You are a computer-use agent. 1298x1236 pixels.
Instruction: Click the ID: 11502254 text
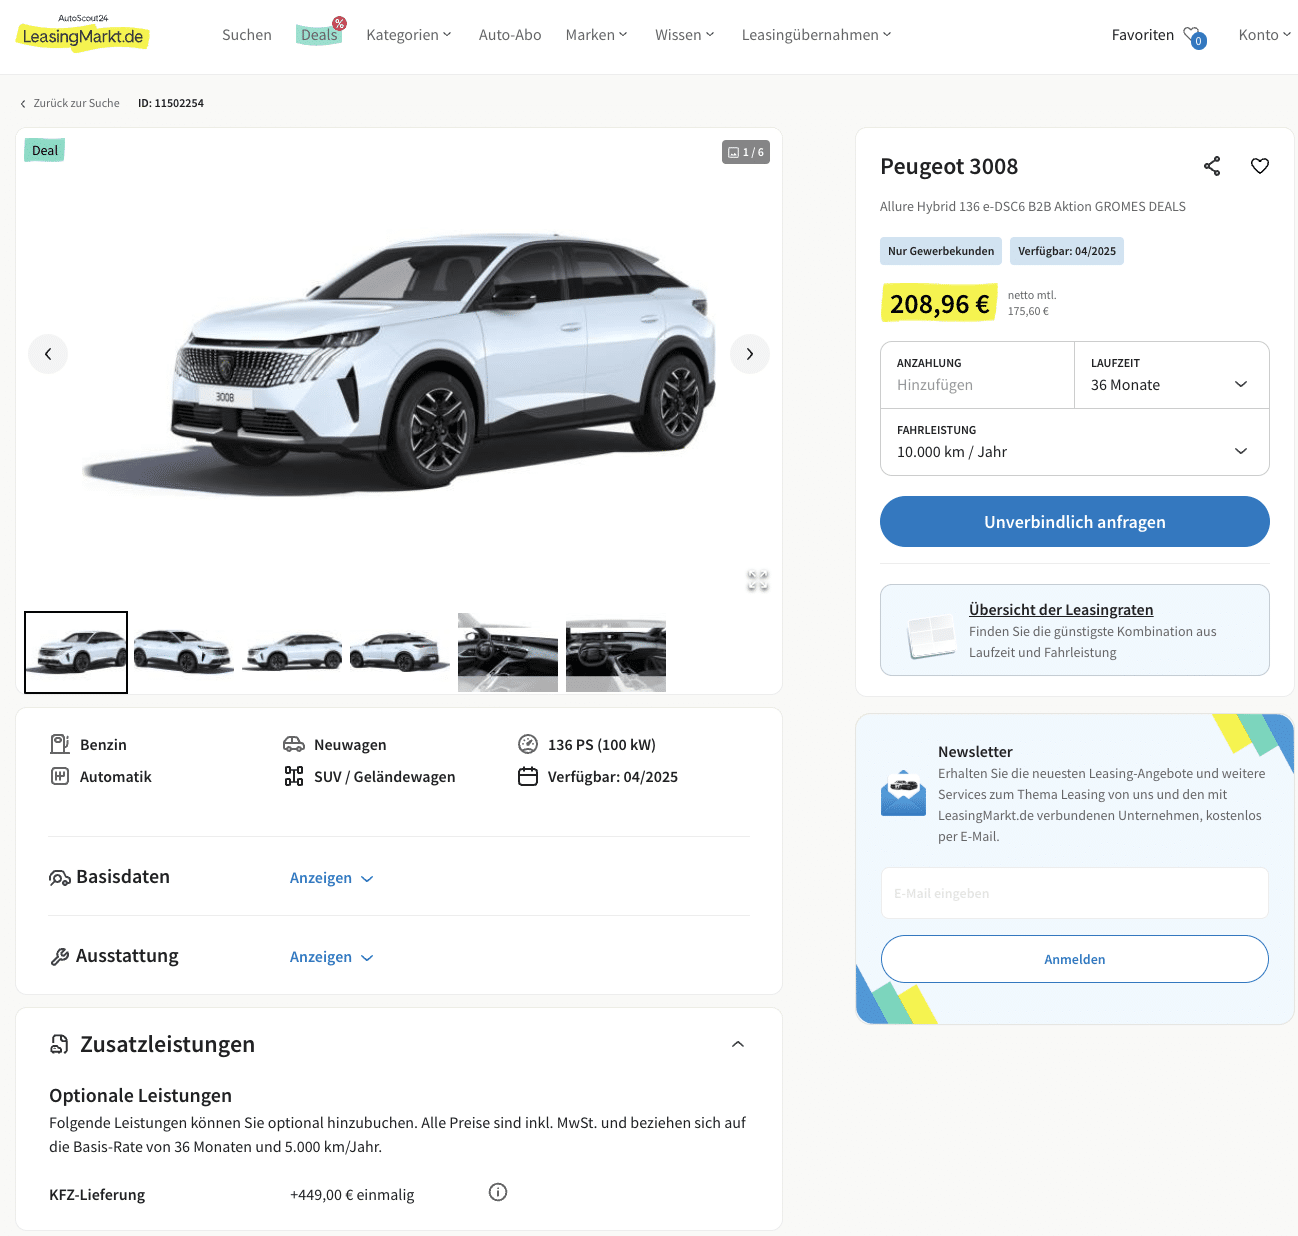(x=171, y=103)
